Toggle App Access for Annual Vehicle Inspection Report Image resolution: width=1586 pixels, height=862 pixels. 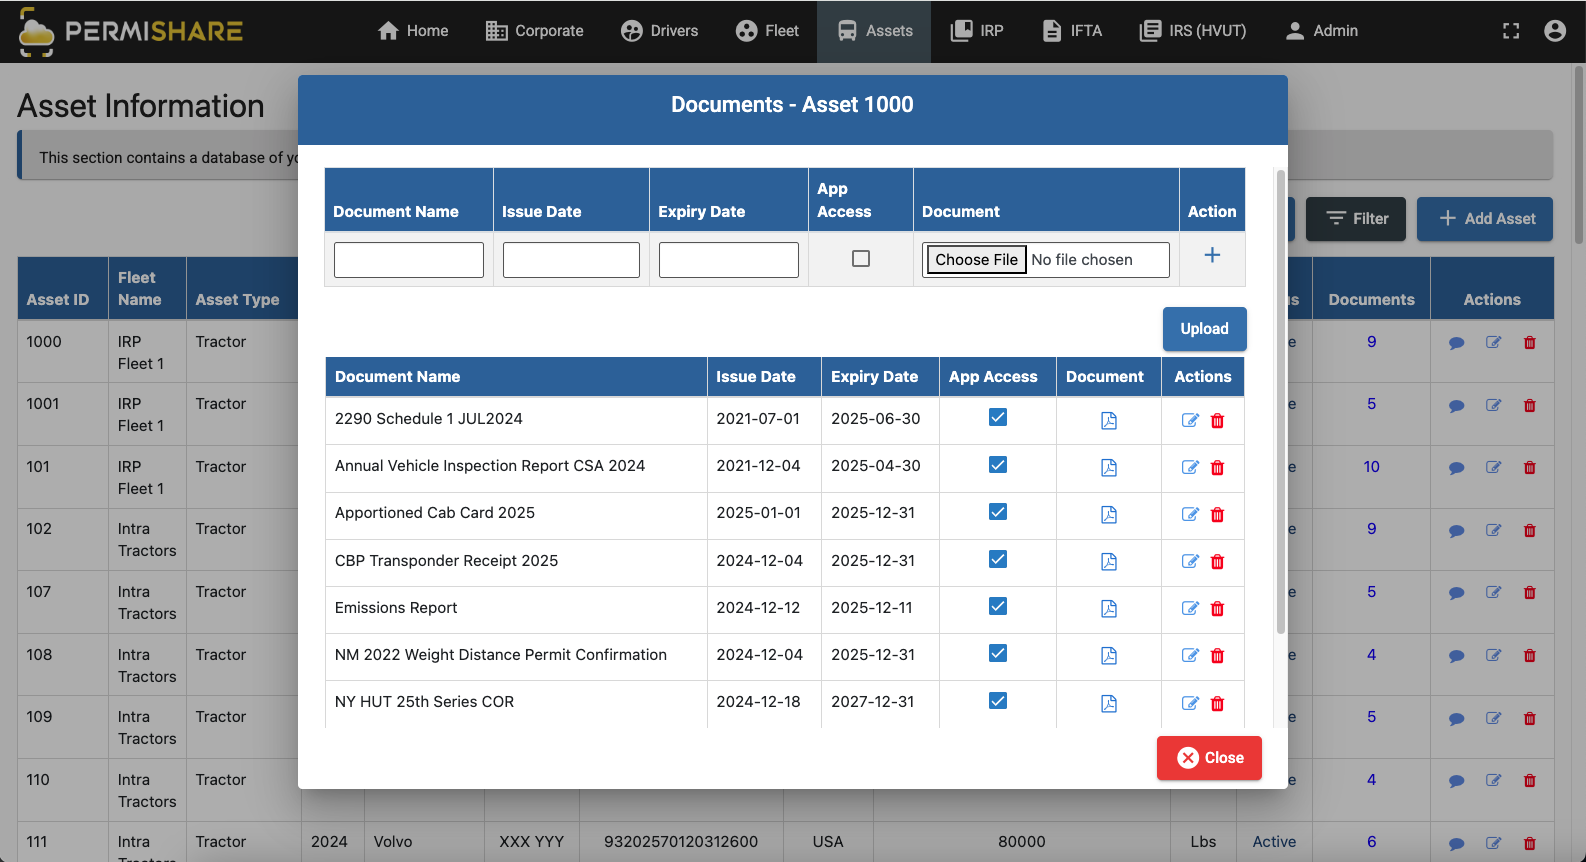(x=997, y=464)
